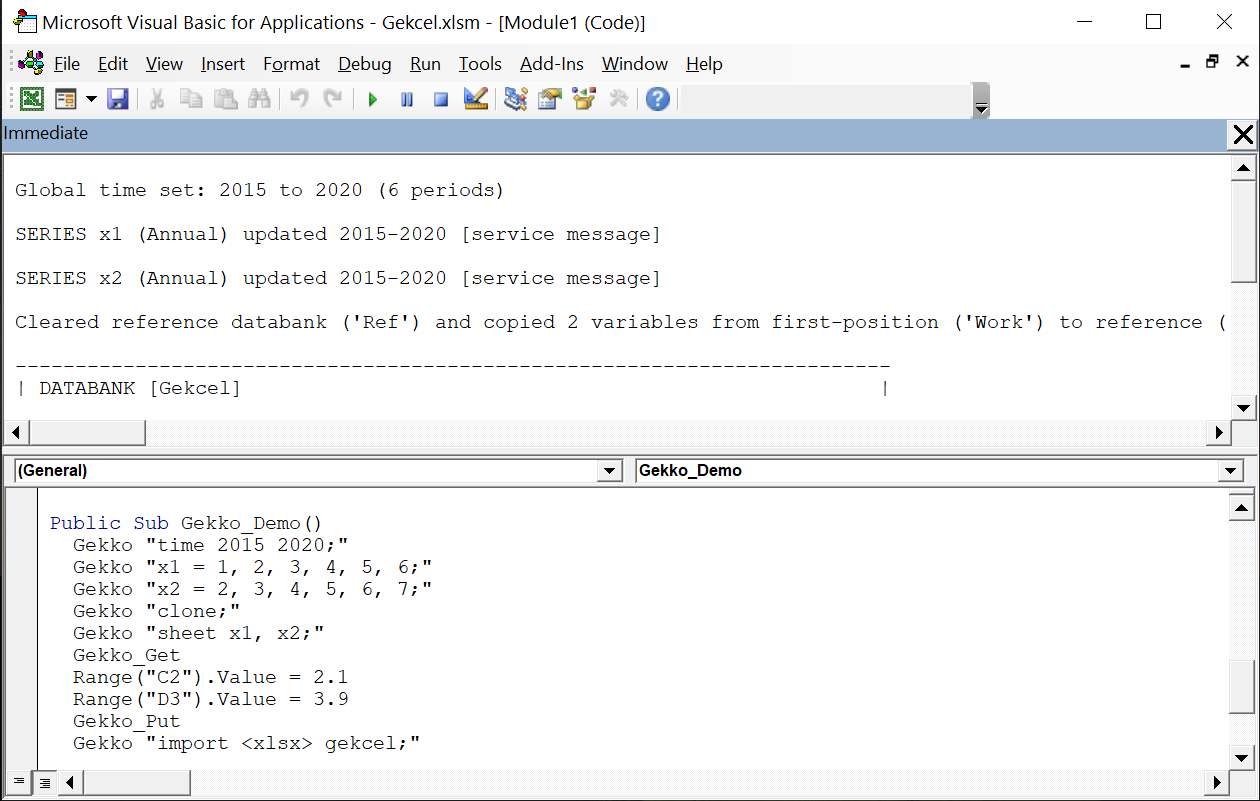1260x801 pixels.
Task: Open the Object Browser icon
Action: click(583, 99)
